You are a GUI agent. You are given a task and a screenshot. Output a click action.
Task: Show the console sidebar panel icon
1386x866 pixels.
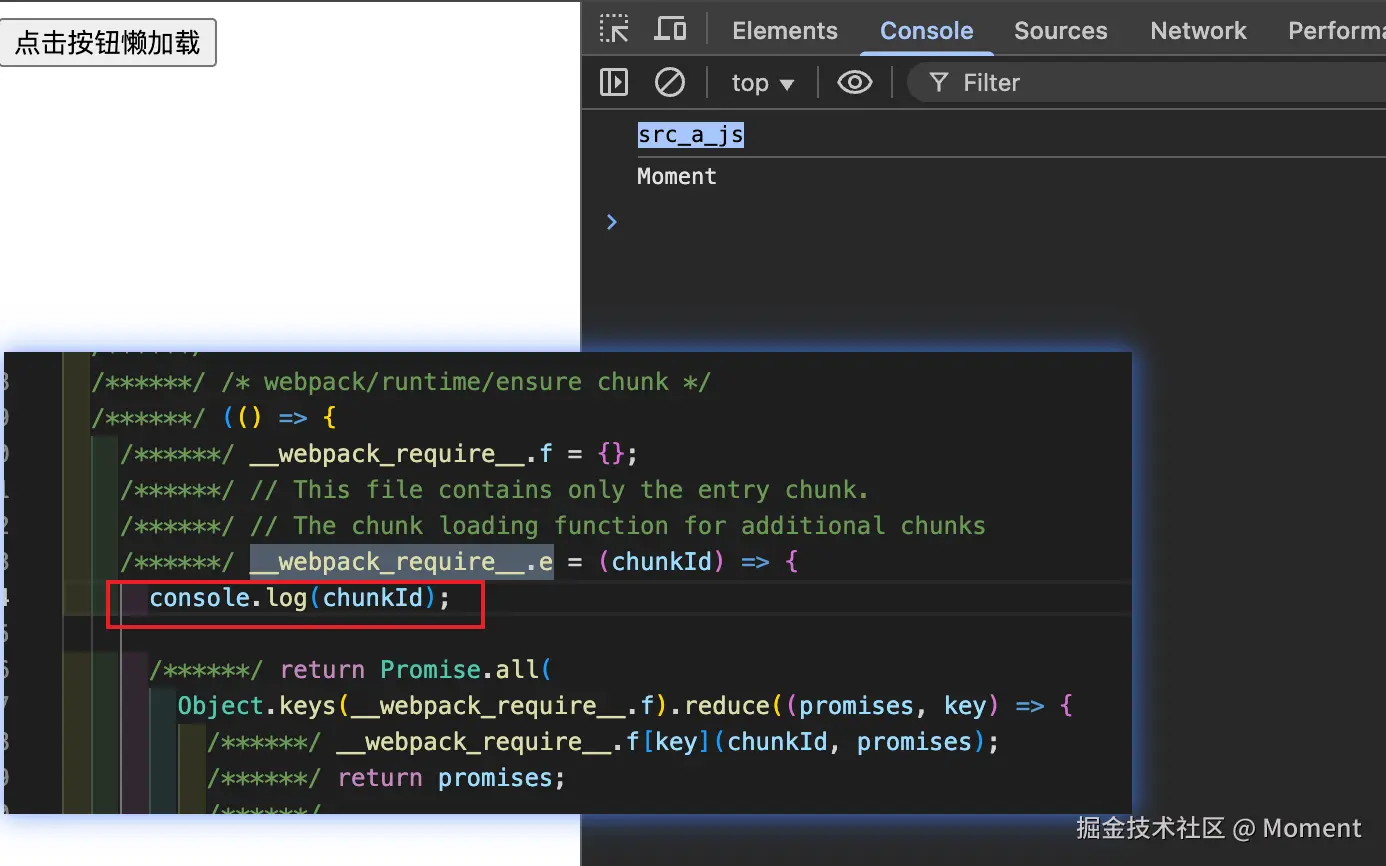614,82
